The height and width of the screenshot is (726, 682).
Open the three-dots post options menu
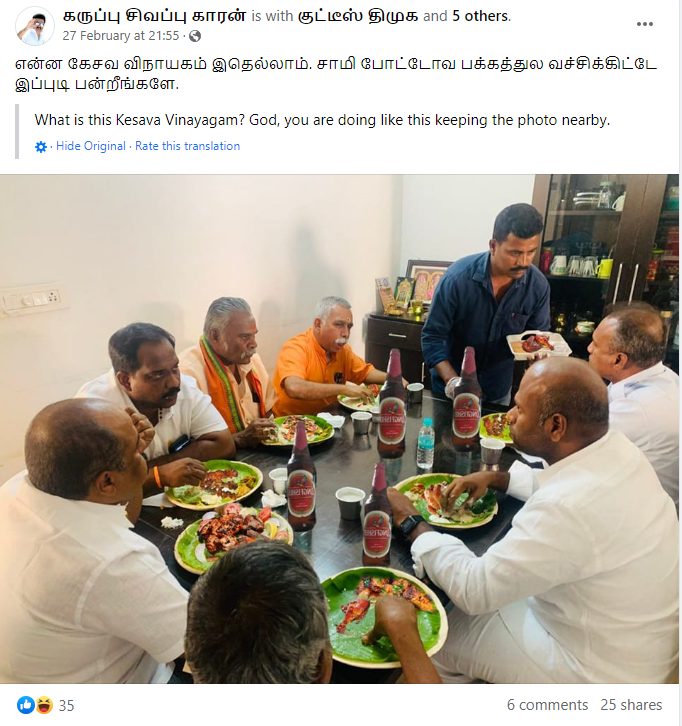click(x=644, y=24)
